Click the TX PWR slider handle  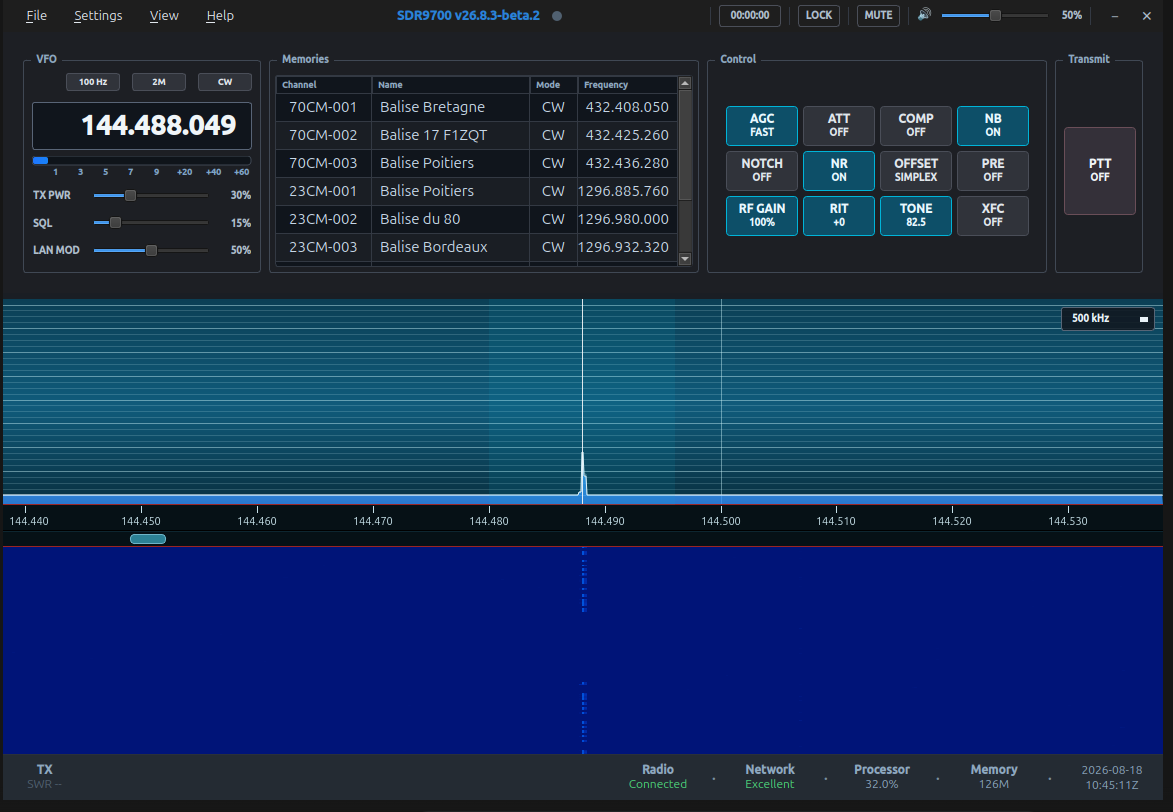click(x=130, y=195)
